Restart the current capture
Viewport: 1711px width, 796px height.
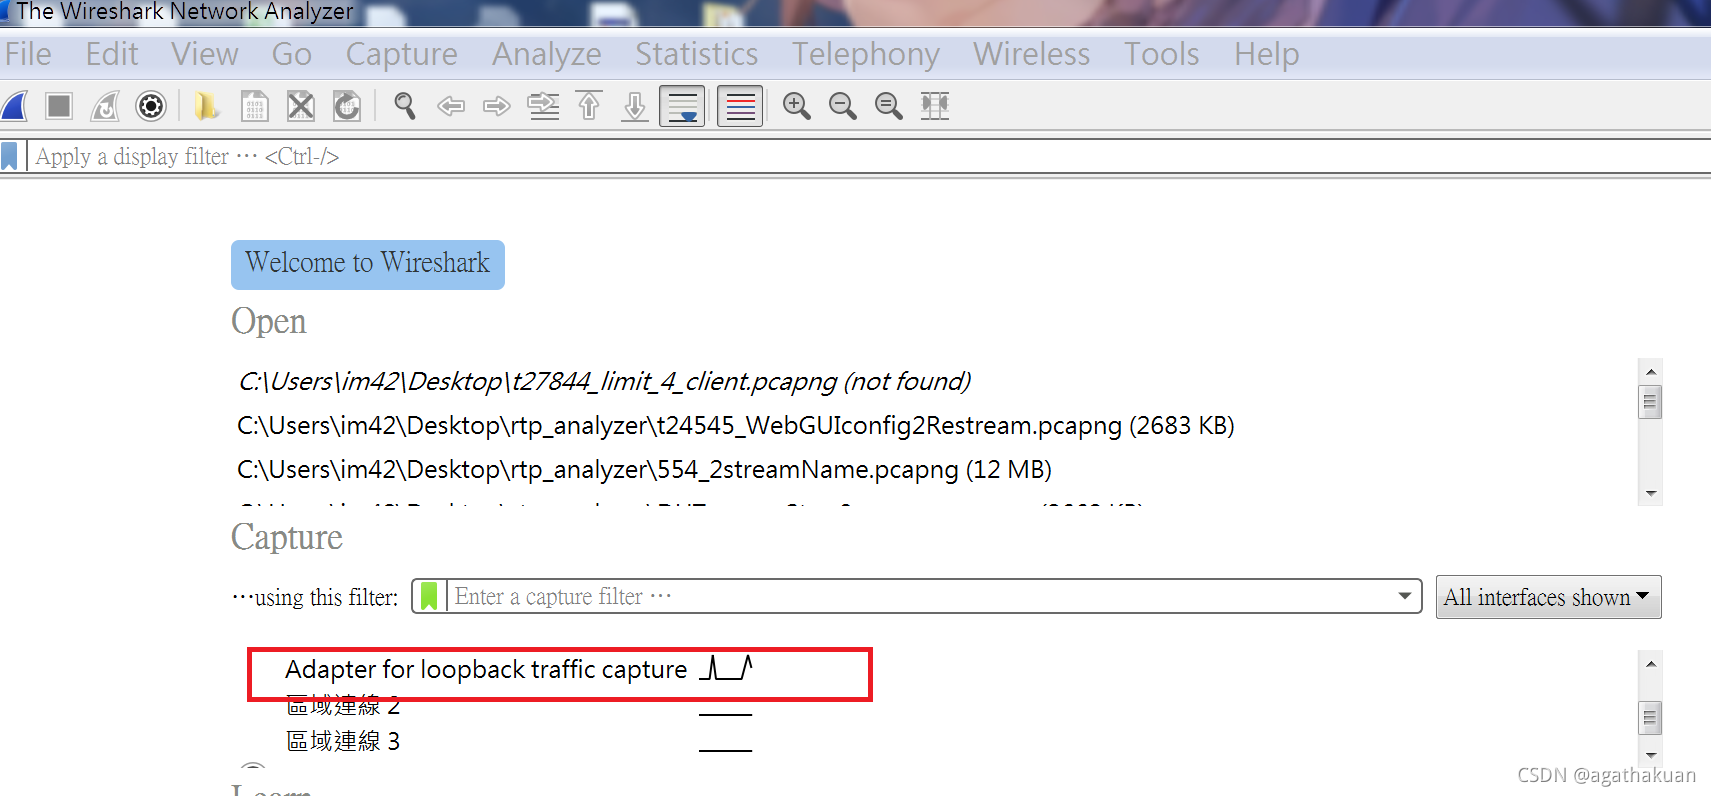pos(105,105)
